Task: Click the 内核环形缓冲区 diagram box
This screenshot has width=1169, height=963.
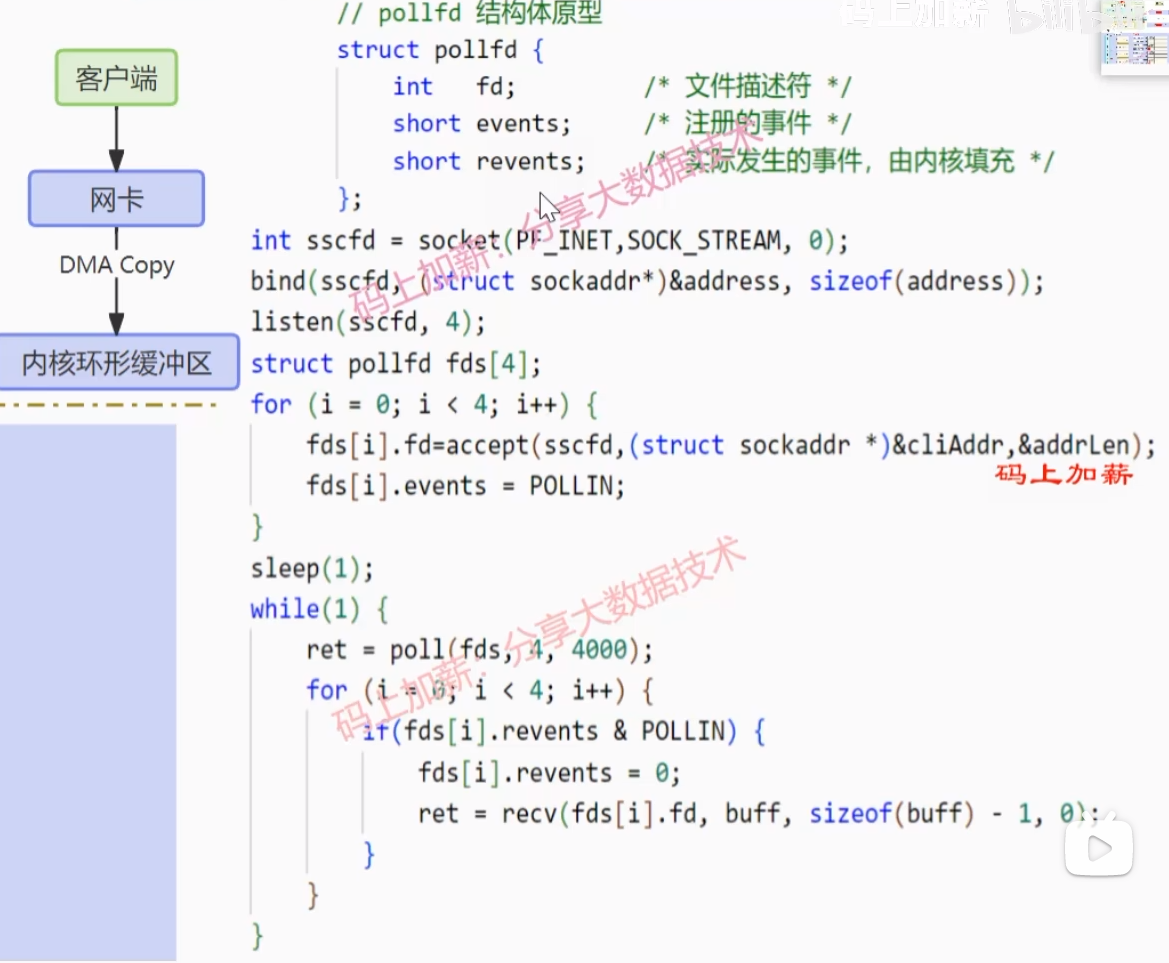Action: 118,362
